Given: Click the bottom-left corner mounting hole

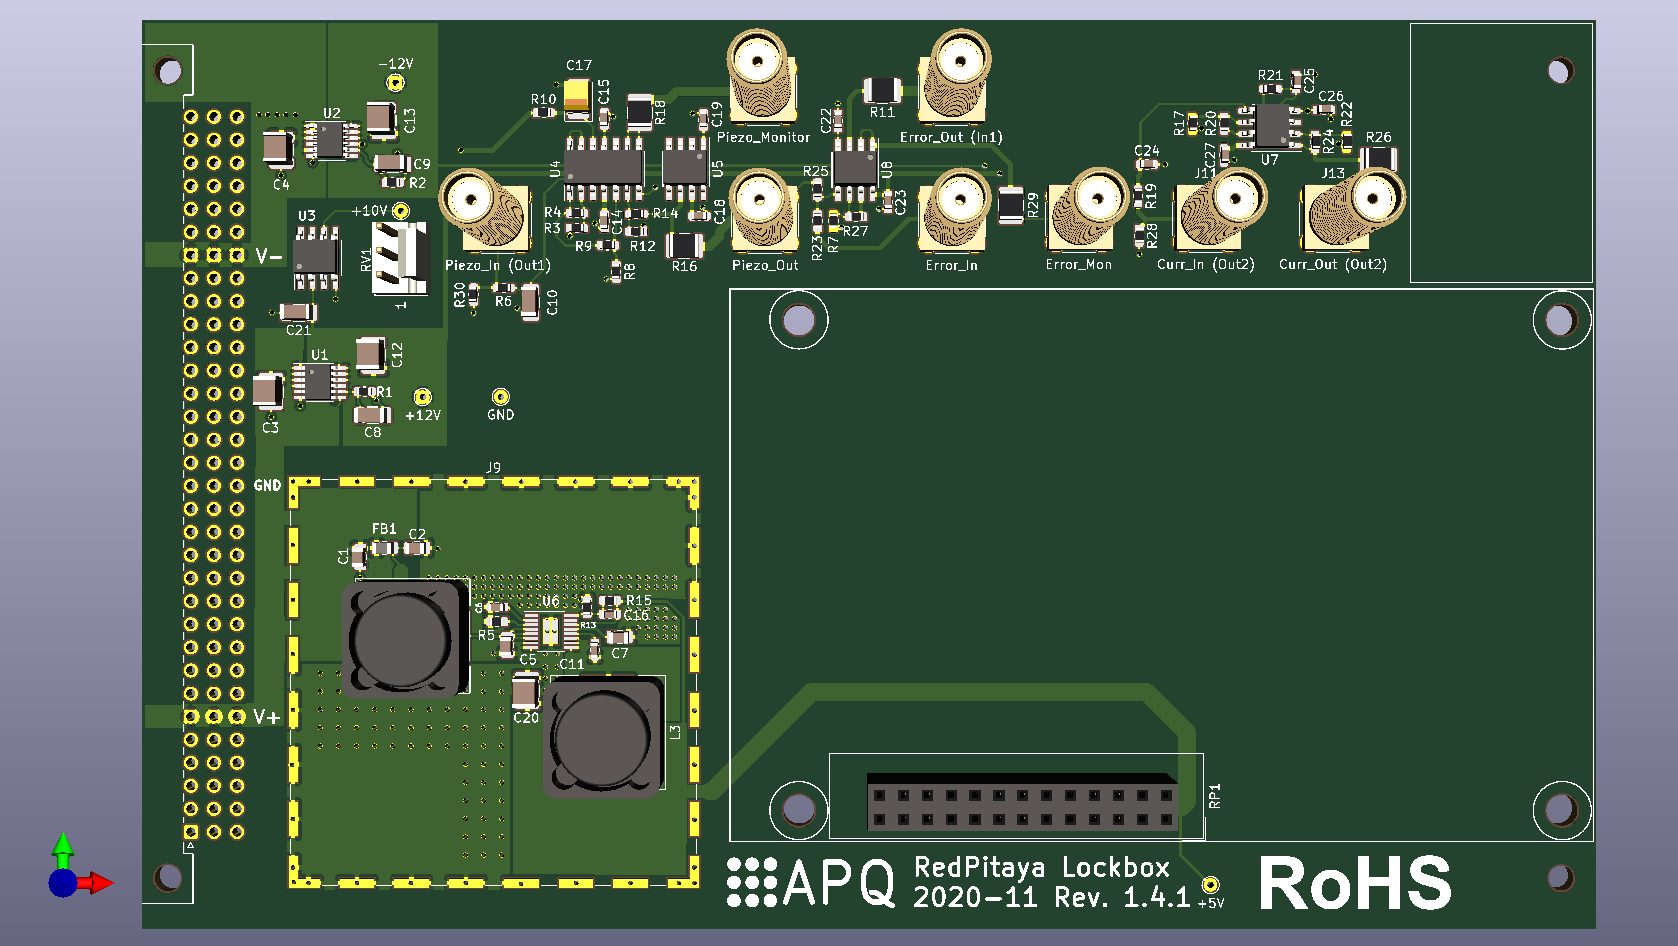Looking at the screenshot, I should coord(169,878).
